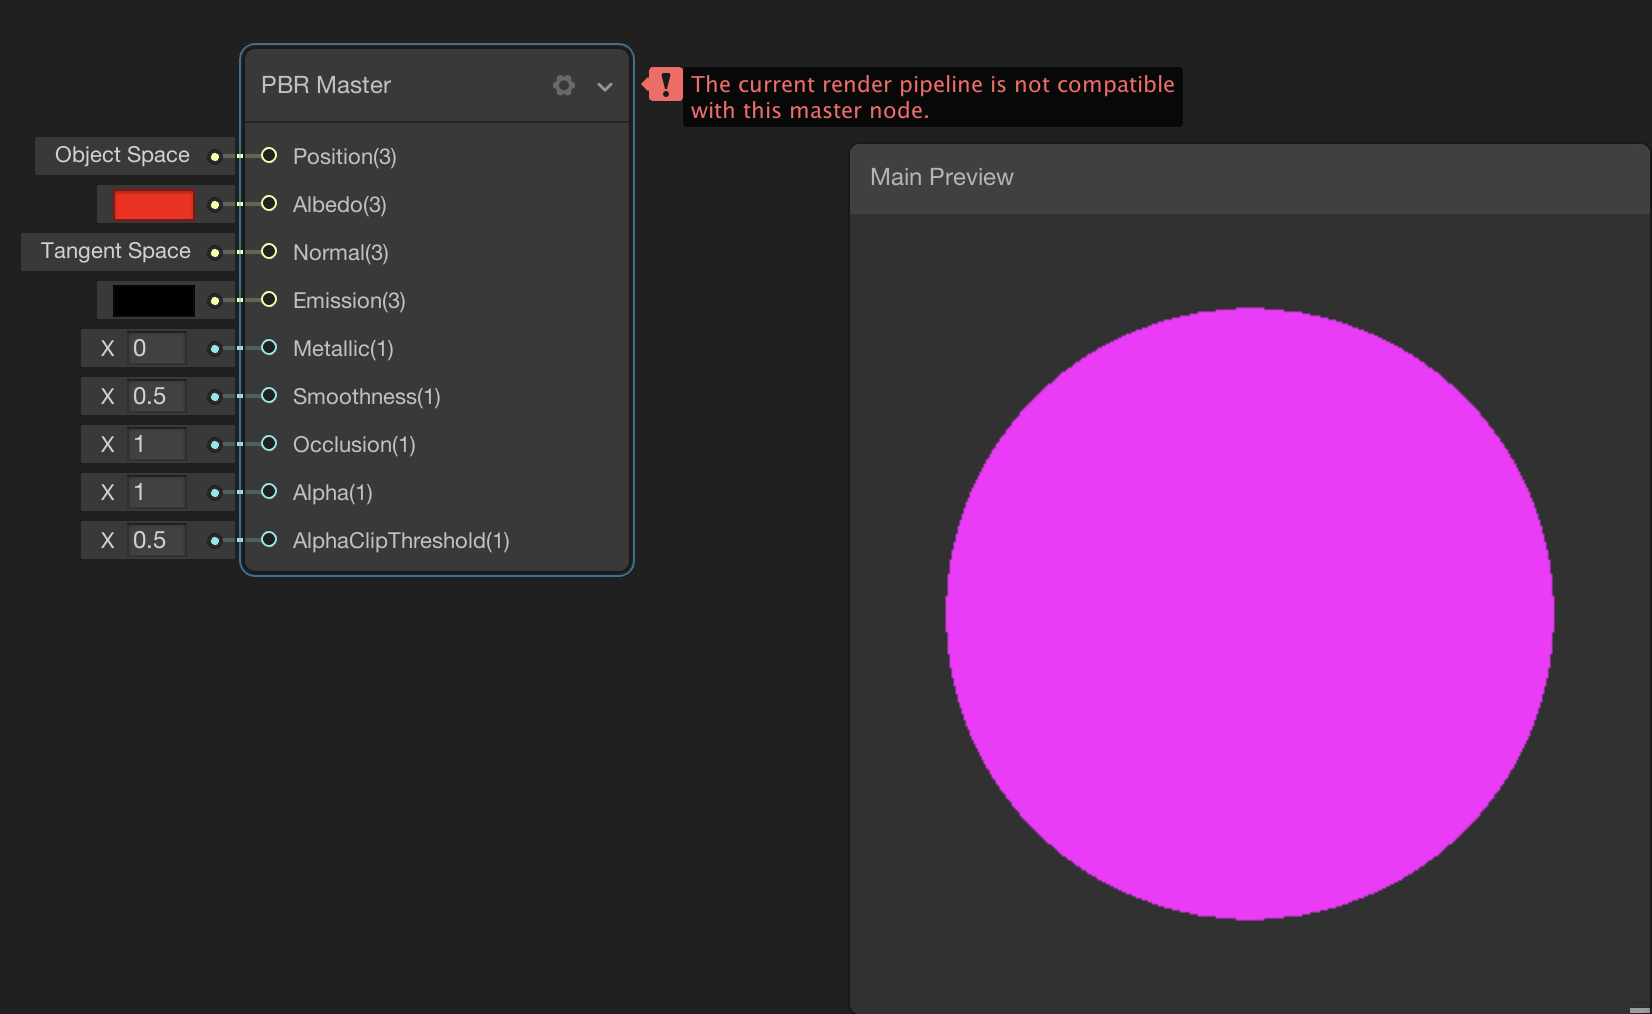Click the Position(3) input port

pos(269,155)
